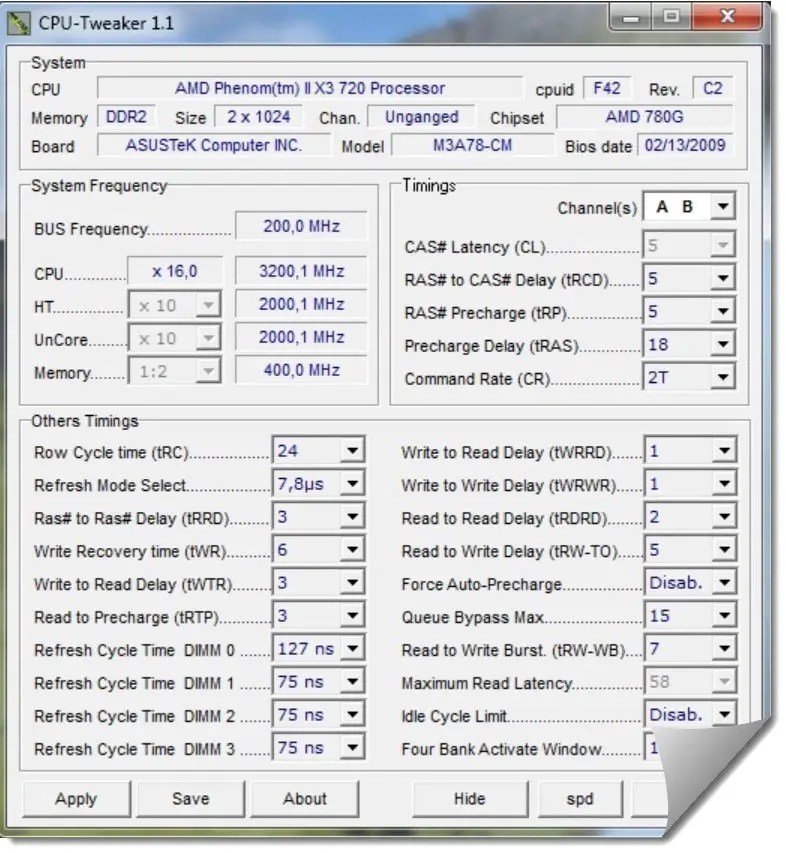
Task: Open the Row Cycle time (tRC) dropdown
Action: point(318,450)
